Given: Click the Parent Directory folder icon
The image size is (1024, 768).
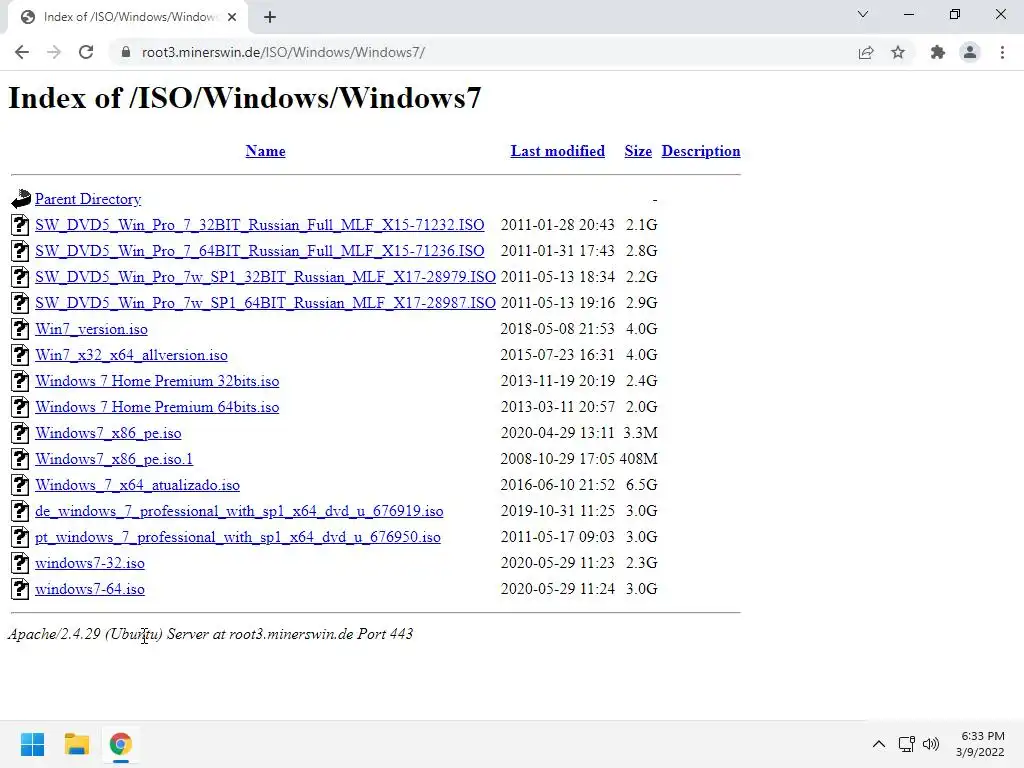Looking at the screenshot, I should 21,199.
